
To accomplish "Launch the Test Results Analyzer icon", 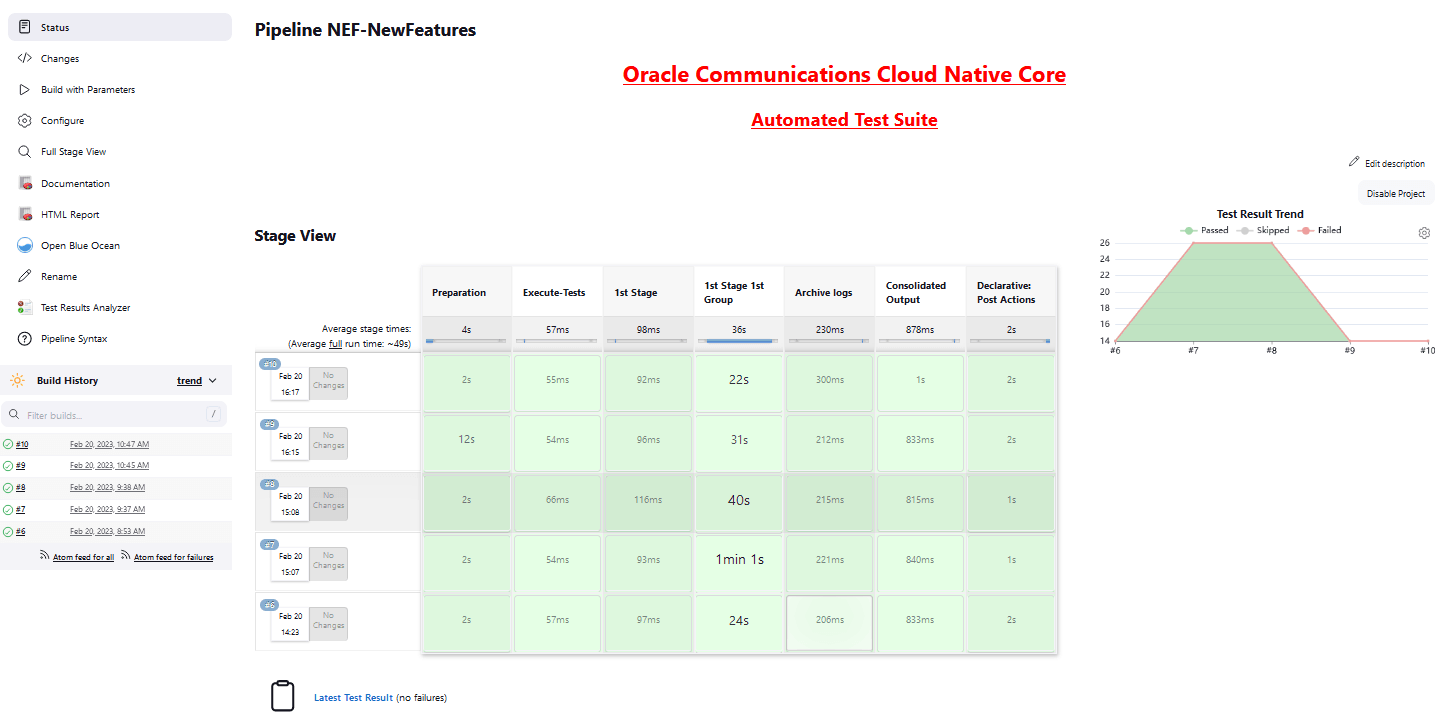I will coord(24,307).
